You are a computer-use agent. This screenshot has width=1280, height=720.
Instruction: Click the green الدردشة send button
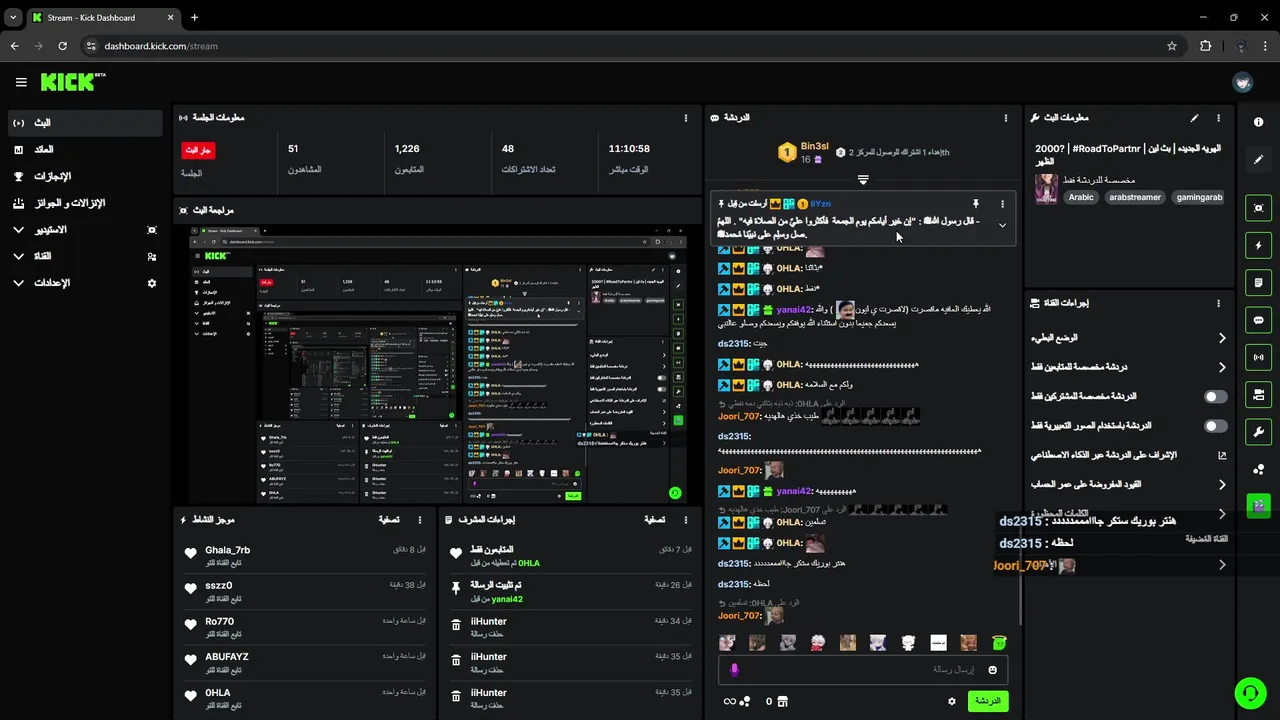click(987, 701)
